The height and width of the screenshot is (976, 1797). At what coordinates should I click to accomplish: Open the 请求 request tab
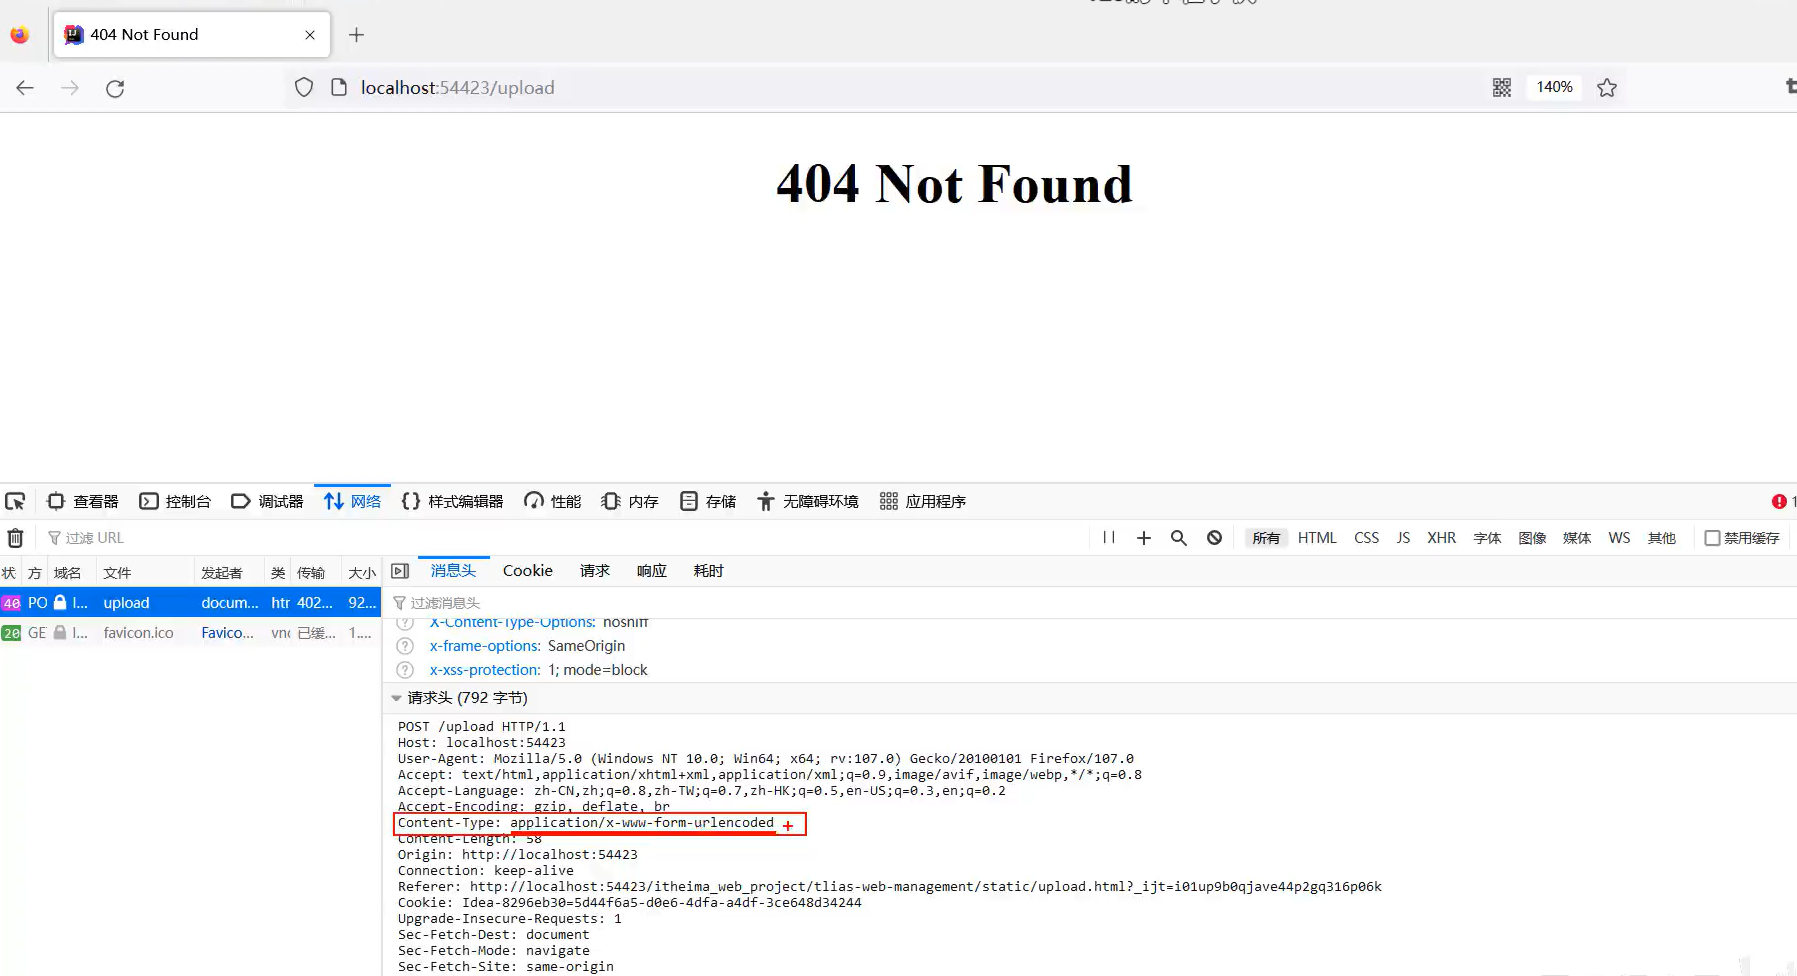click(x=594, y=571)
